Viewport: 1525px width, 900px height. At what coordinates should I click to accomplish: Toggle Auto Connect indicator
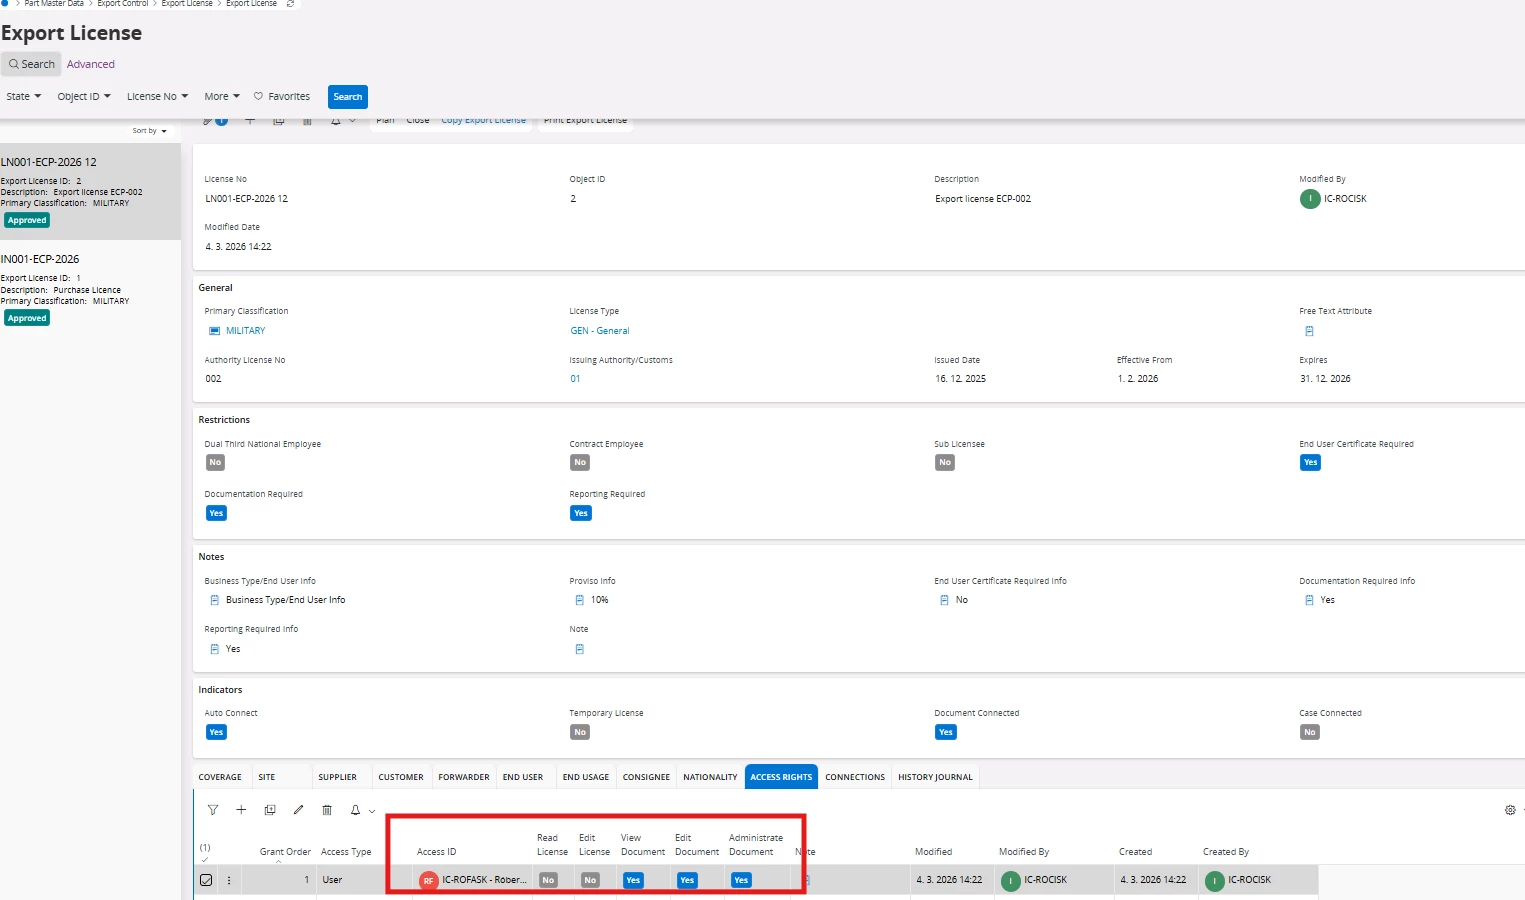[216, 732]
